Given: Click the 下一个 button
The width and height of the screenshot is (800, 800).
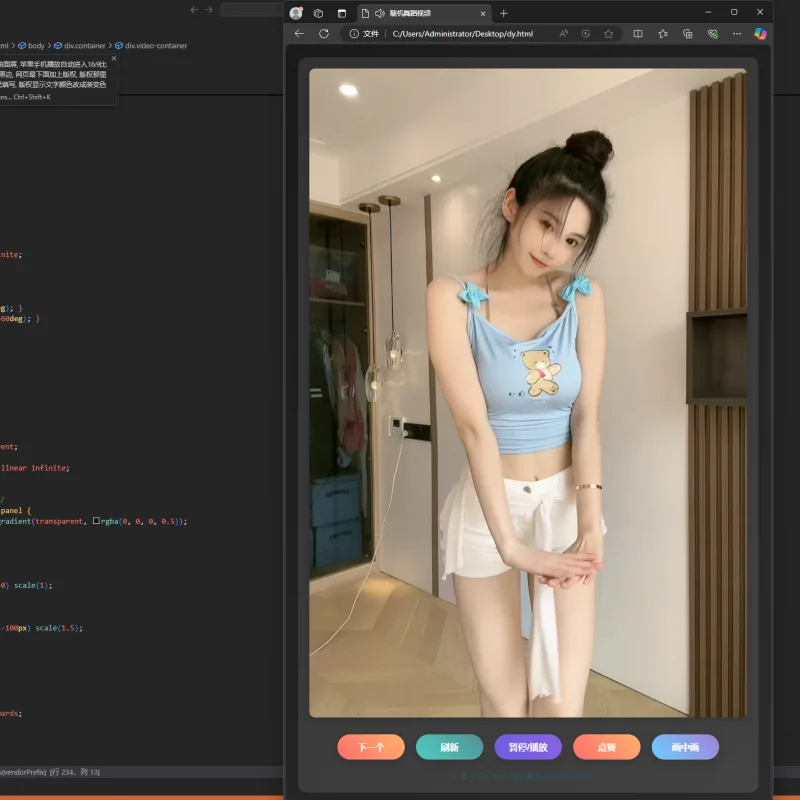Looking at the screenshot, I should coord(371,747).
